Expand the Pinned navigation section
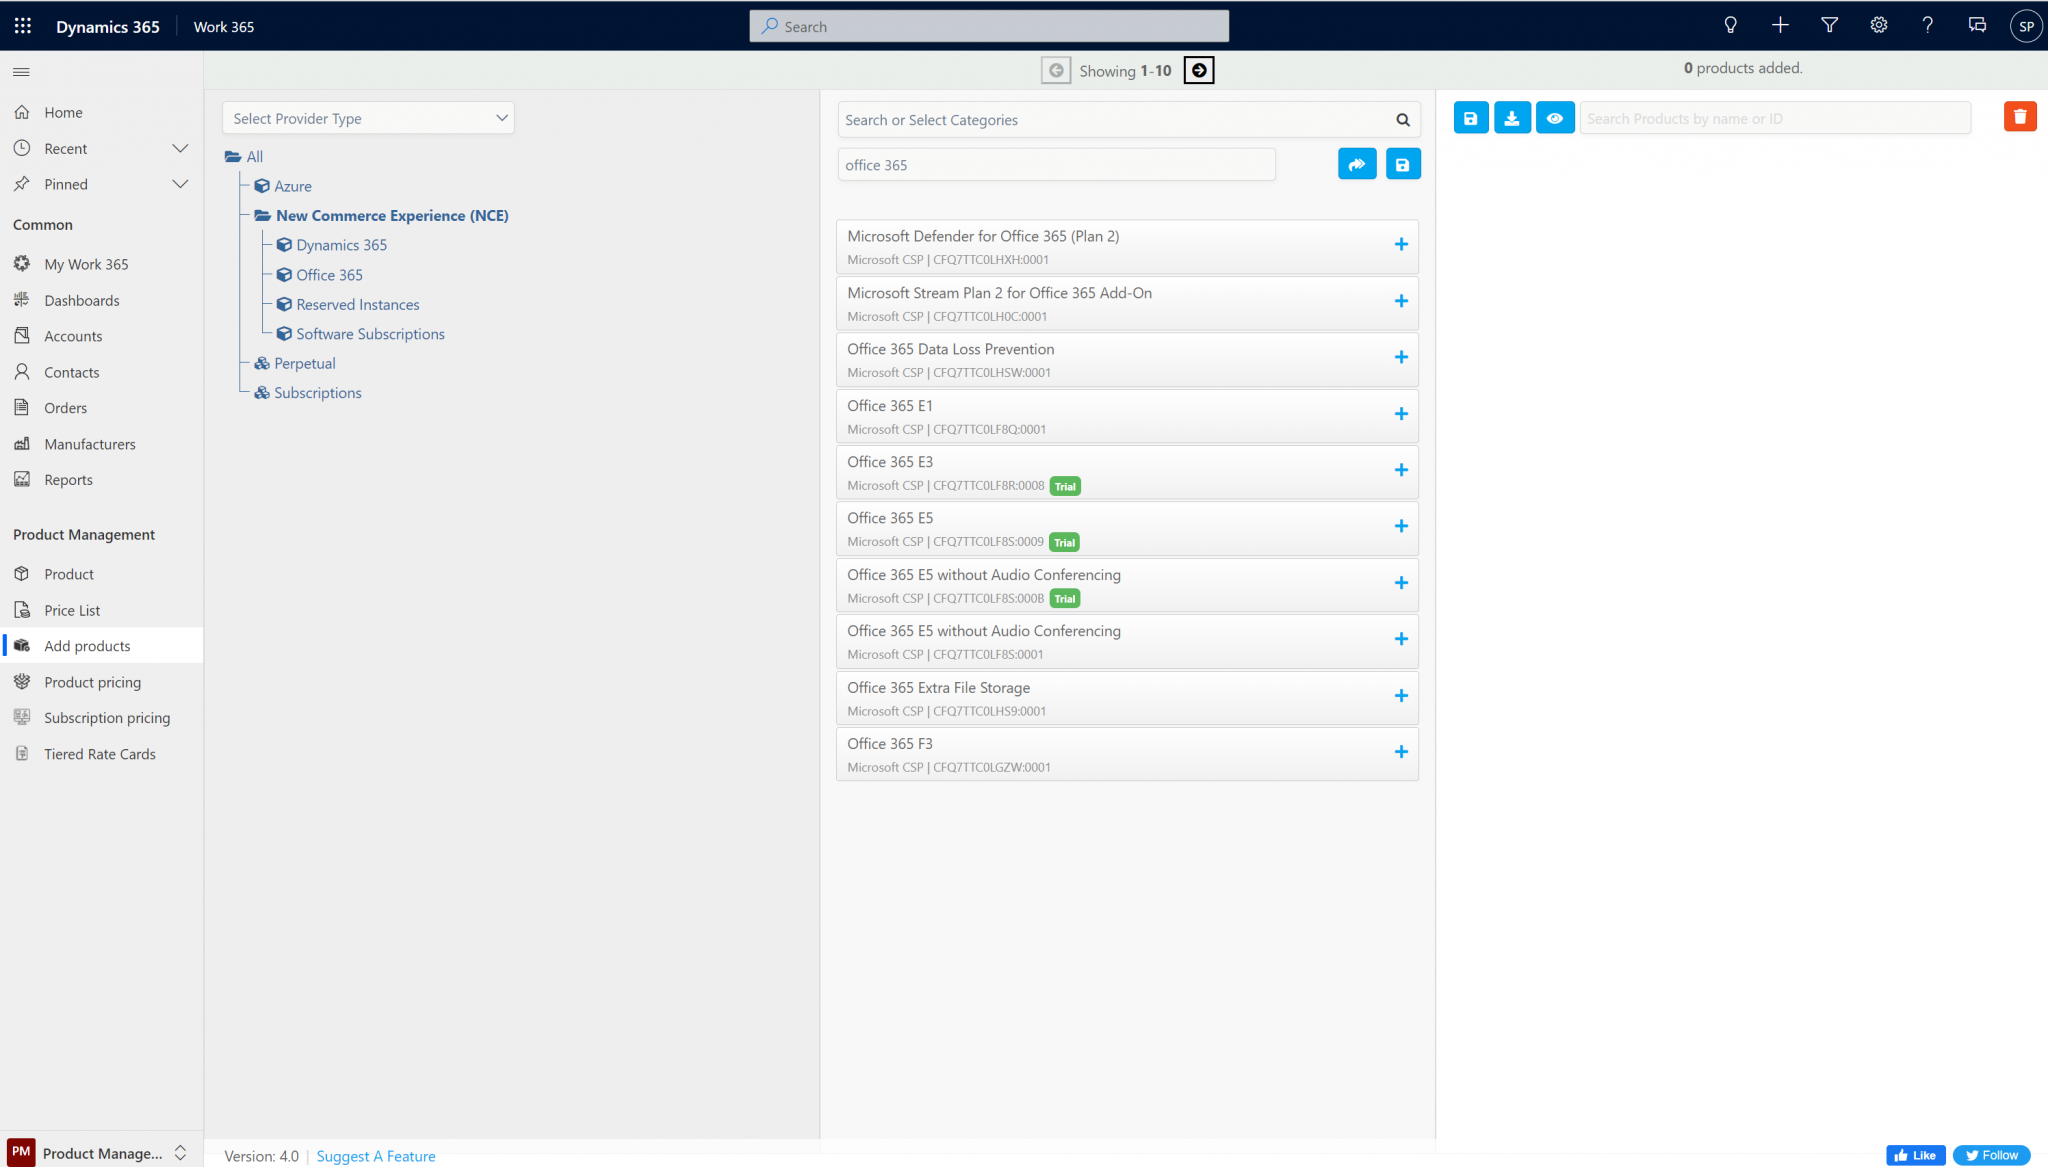 pos(180,185)
